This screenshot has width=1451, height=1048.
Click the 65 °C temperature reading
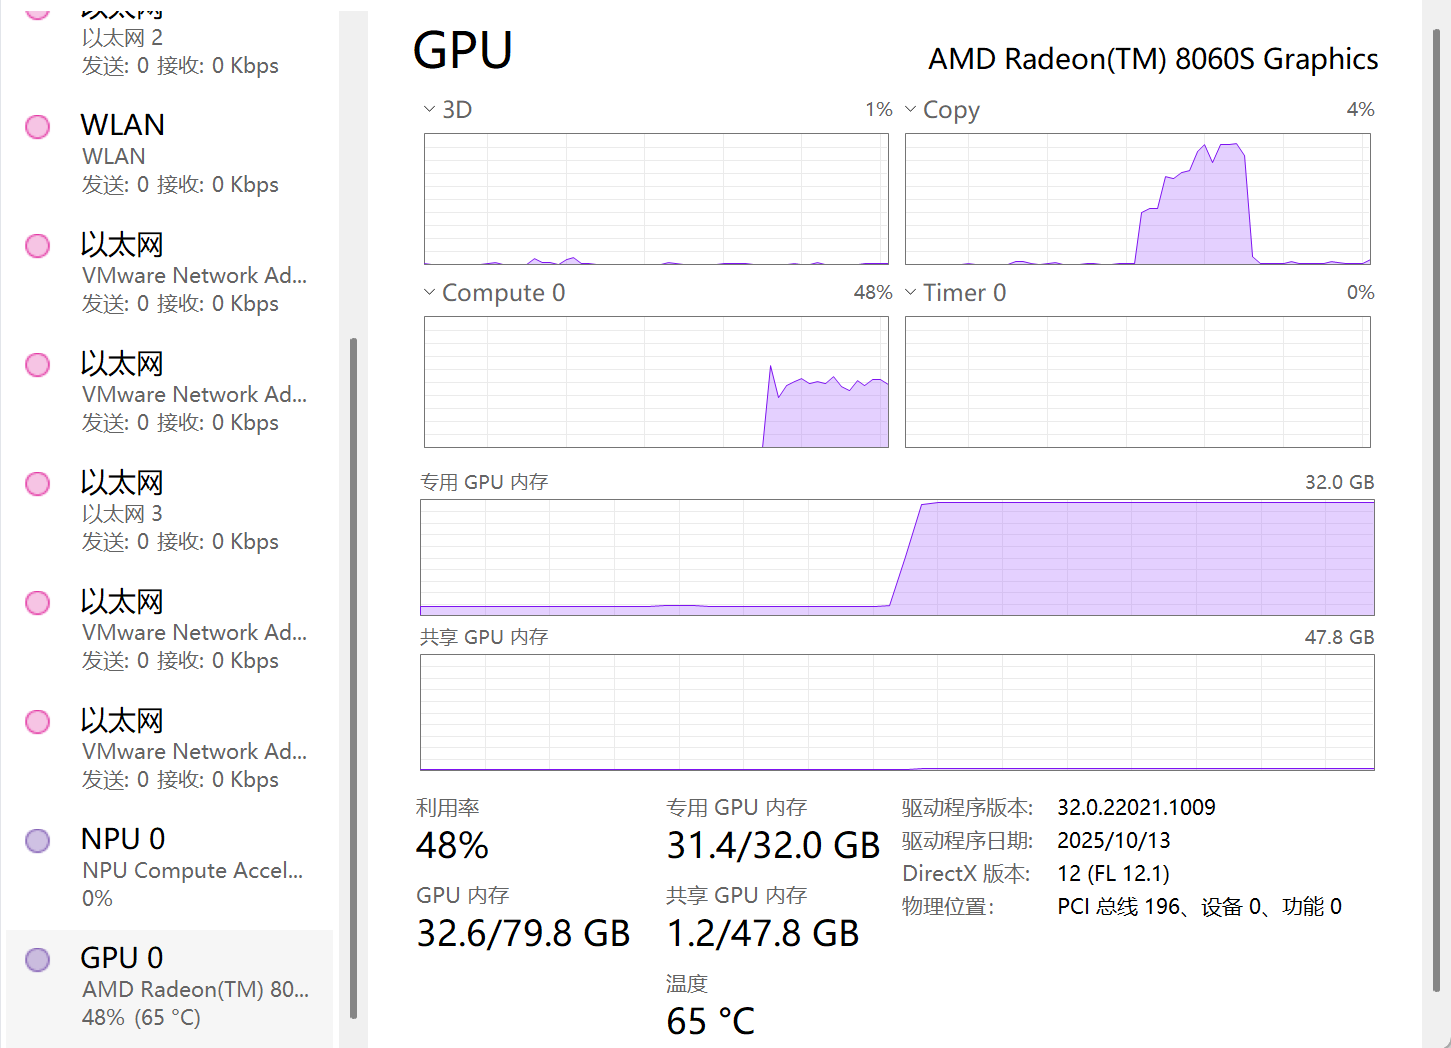[710, 1021]
